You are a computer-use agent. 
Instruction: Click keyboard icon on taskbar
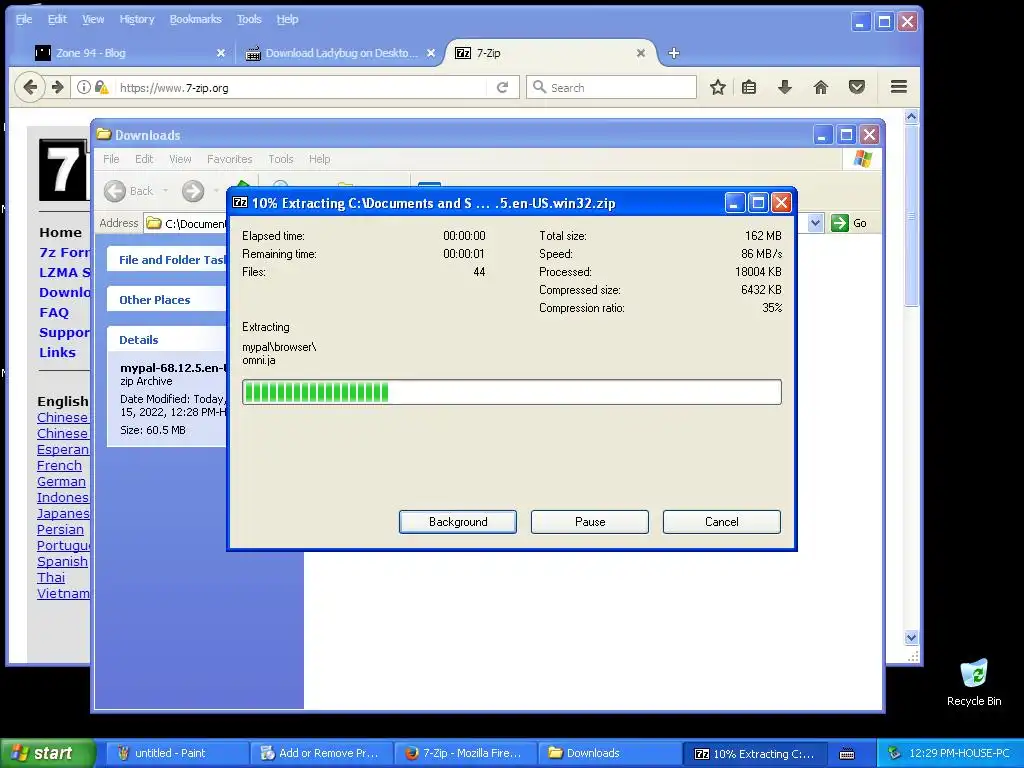[847, 754]
